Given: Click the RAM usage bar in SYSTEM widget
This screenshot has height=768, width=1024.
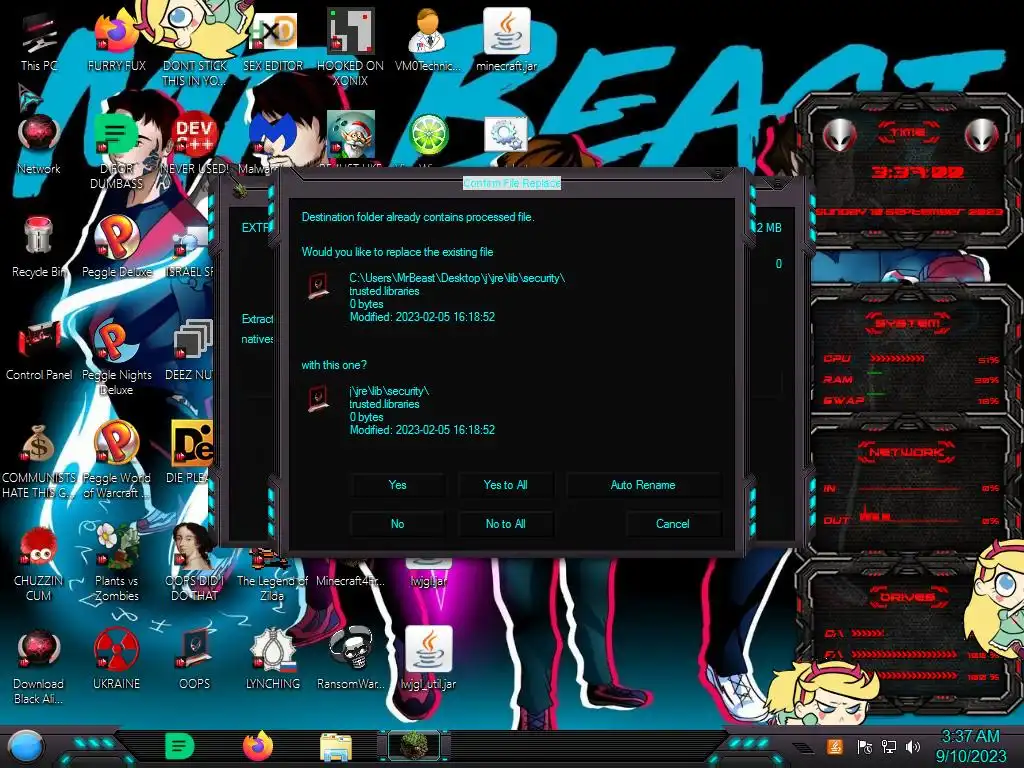Looking at the screenshot, I should pyautogui.click(x=876, y=374).
